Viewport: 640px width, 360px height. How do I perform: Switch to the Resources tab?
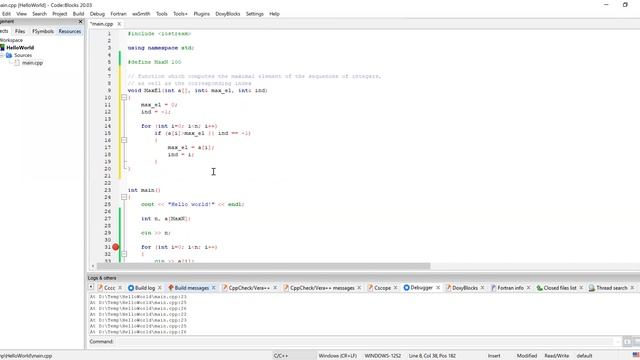70,31
